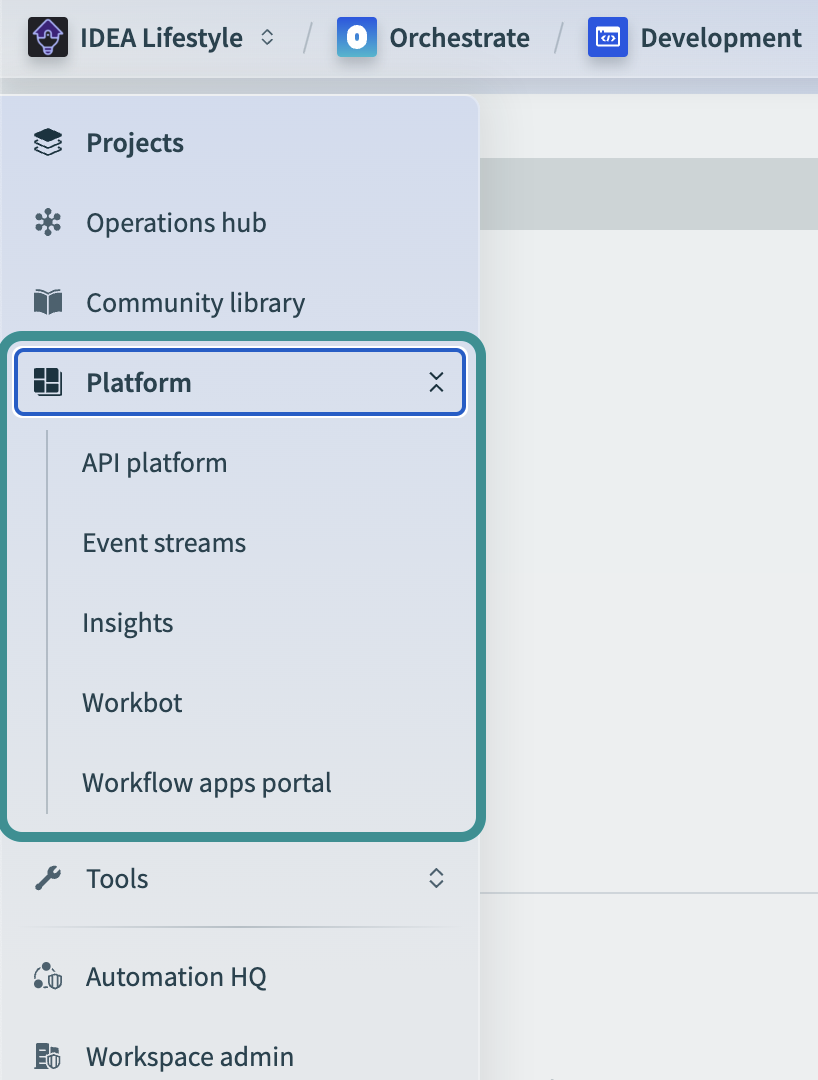Open the API platform page
818x1080 pixels.
(x=154, y=462)
